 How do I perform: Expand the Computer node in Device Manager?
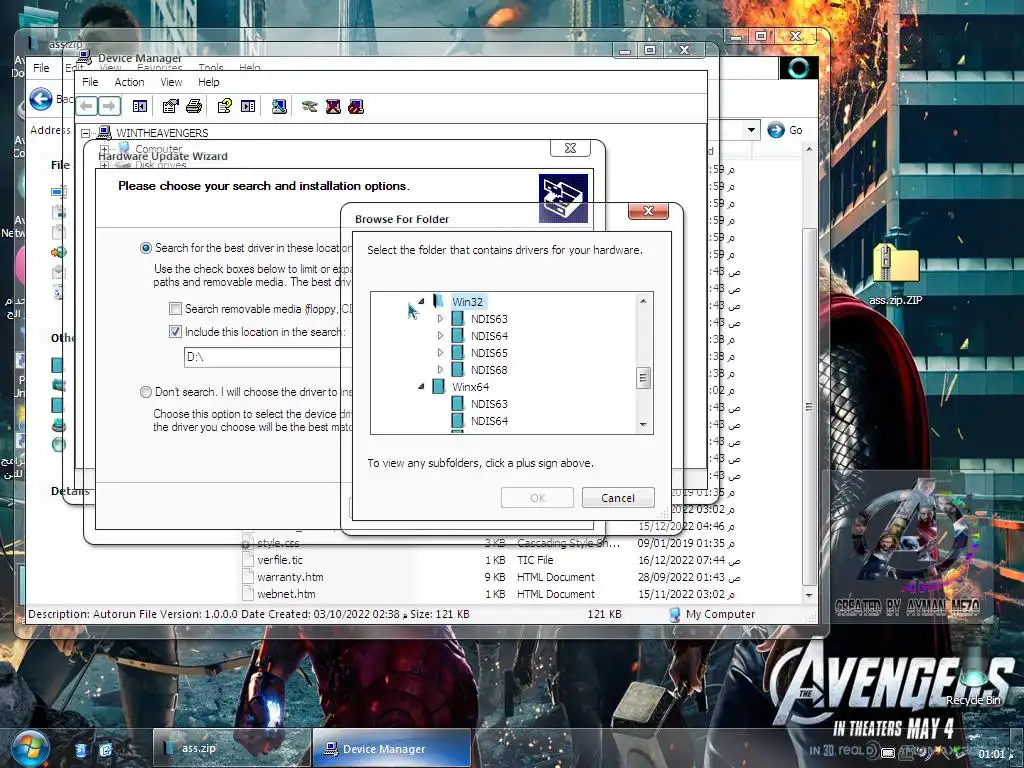[104, 149]
